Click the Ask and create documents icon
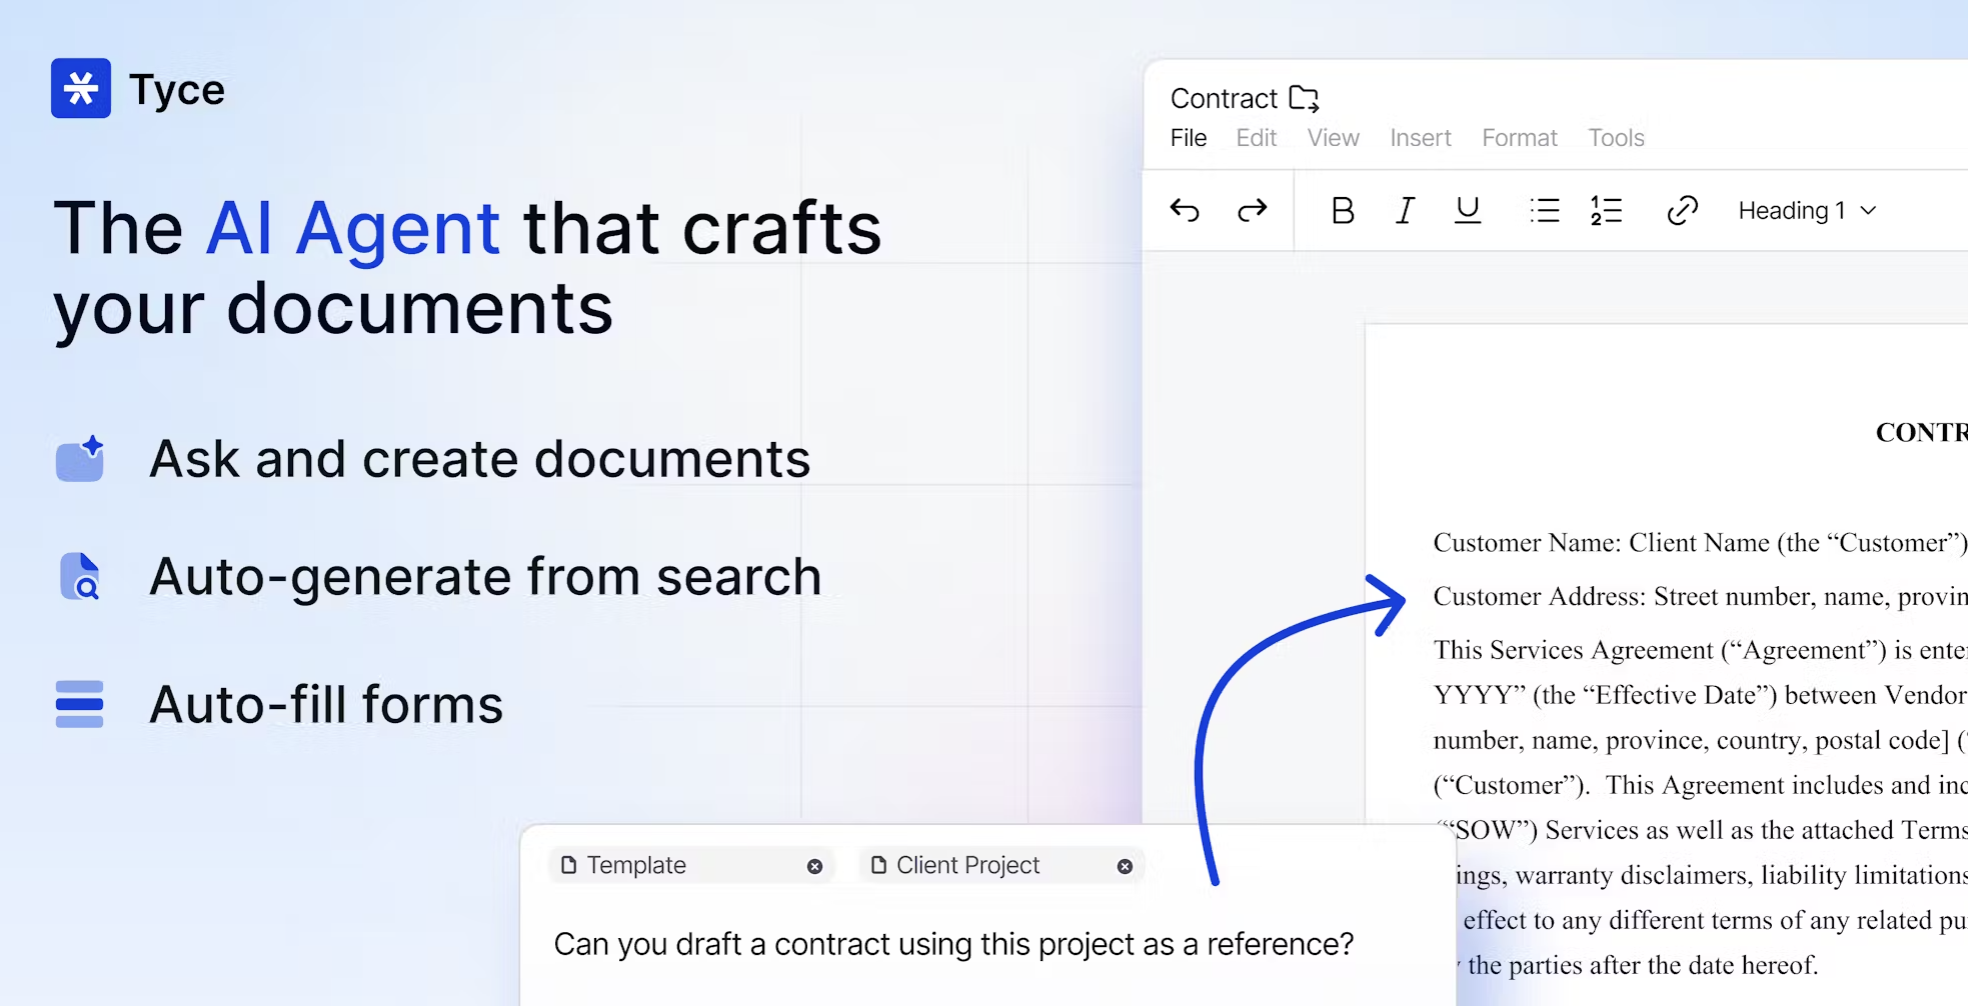 tap(81, 459)
